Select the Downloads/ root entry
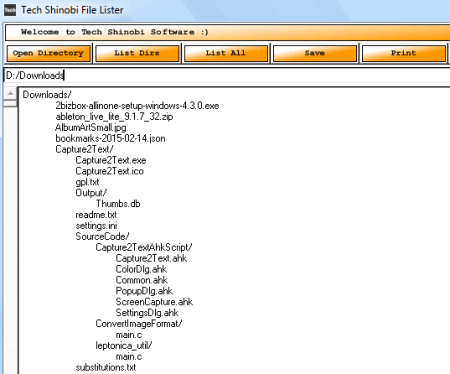This screenshot has width=450, height=374. click(47, 95)
